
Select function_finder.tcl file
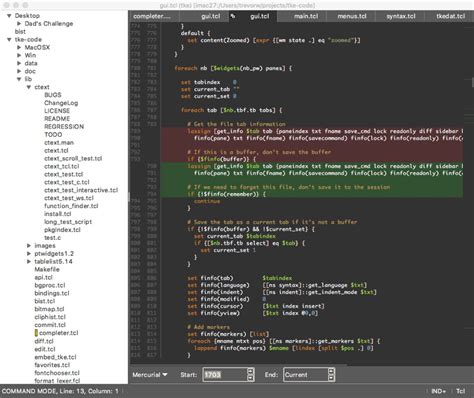(x=71, y=206)
